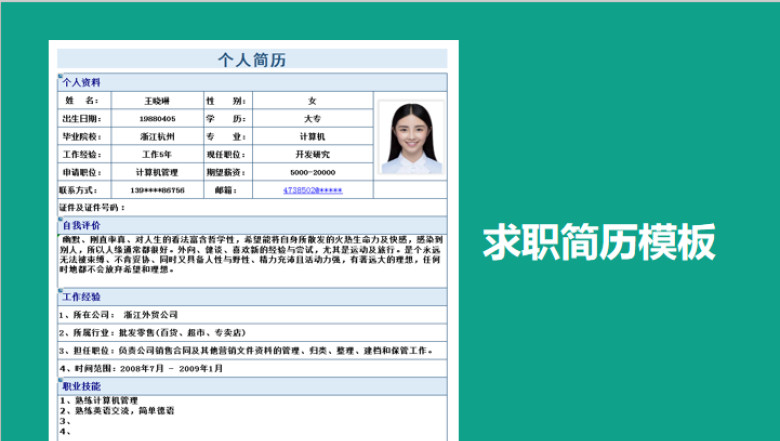Viewport: 780px width, 441px height.
Task: Click the '出生日期:' label cell
Action: [84, 118]
